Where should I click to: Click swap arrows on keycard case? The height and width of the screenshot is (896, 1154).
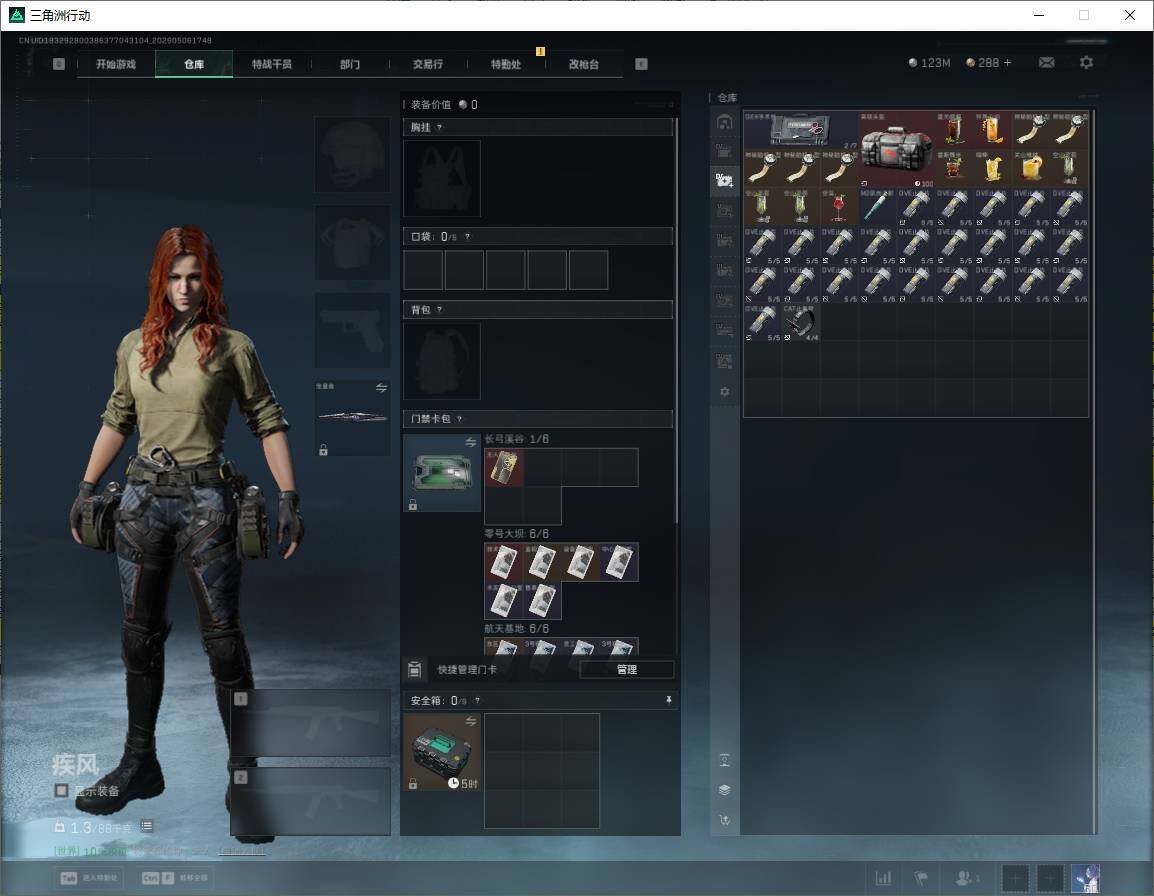(471, 442)
